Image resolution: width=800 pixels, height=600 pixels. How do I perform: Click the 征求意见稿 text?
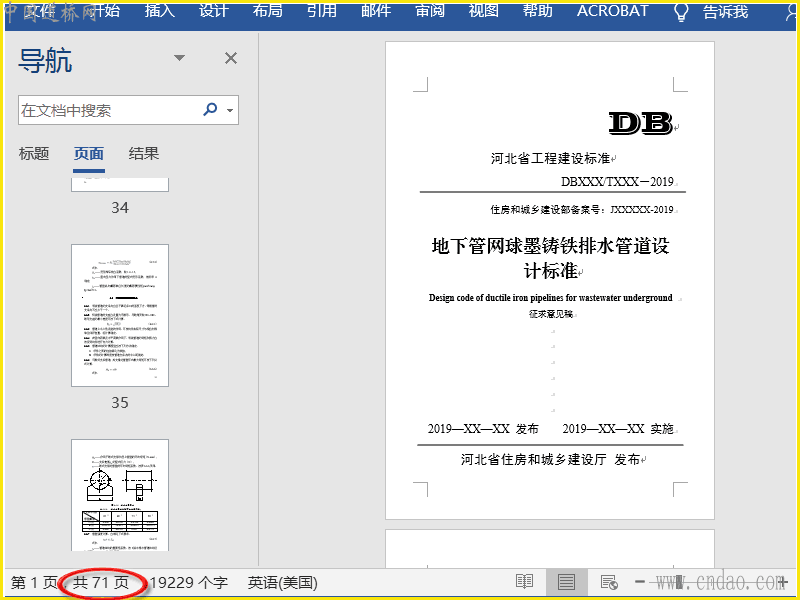(551, 314)
